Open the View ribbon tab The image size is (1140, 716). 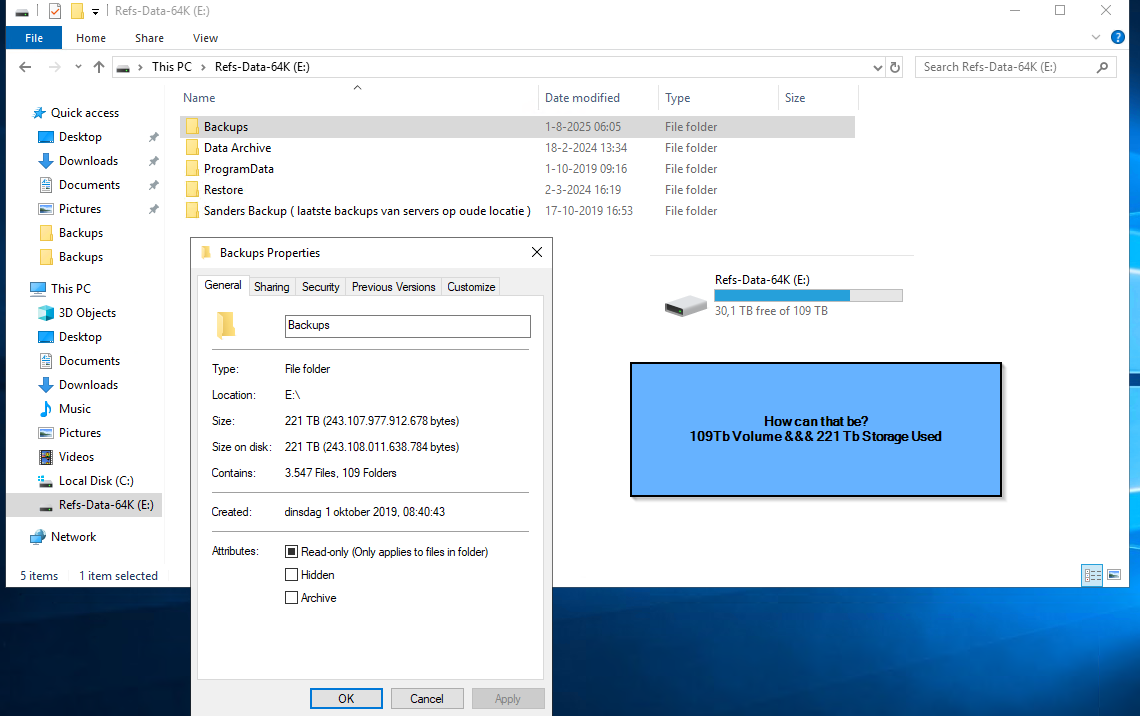pos(205,38)
